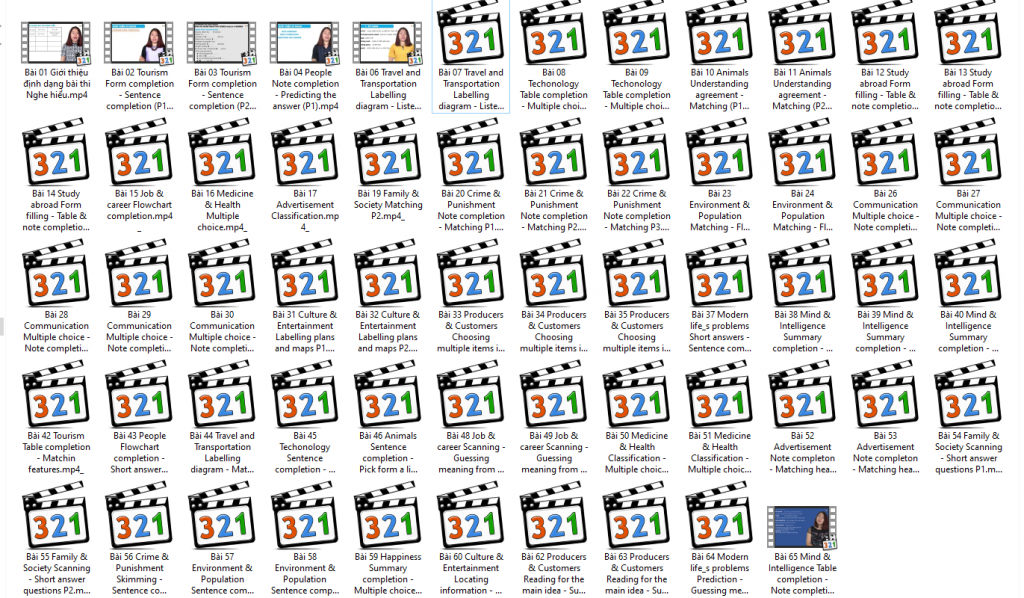
Task: Select Bài 65 Mind & Intelligence video thumbnail
Action: pos(803,526)
